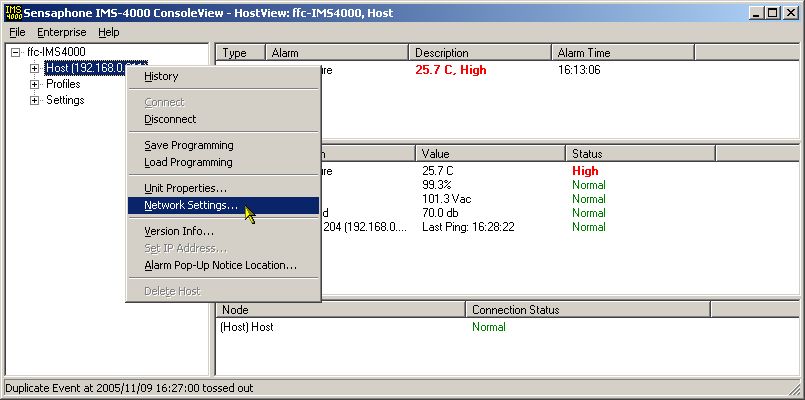This screenshot has width=805, height=400.
Task: Click the 99.3% value cell
Action: [436, 185]
